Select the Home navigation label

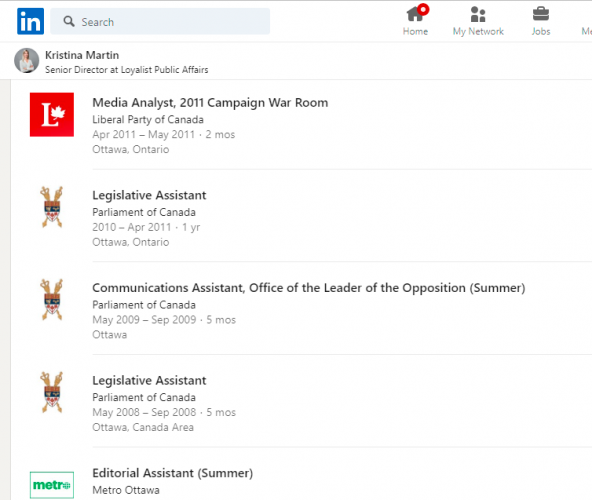pos(415,31)
